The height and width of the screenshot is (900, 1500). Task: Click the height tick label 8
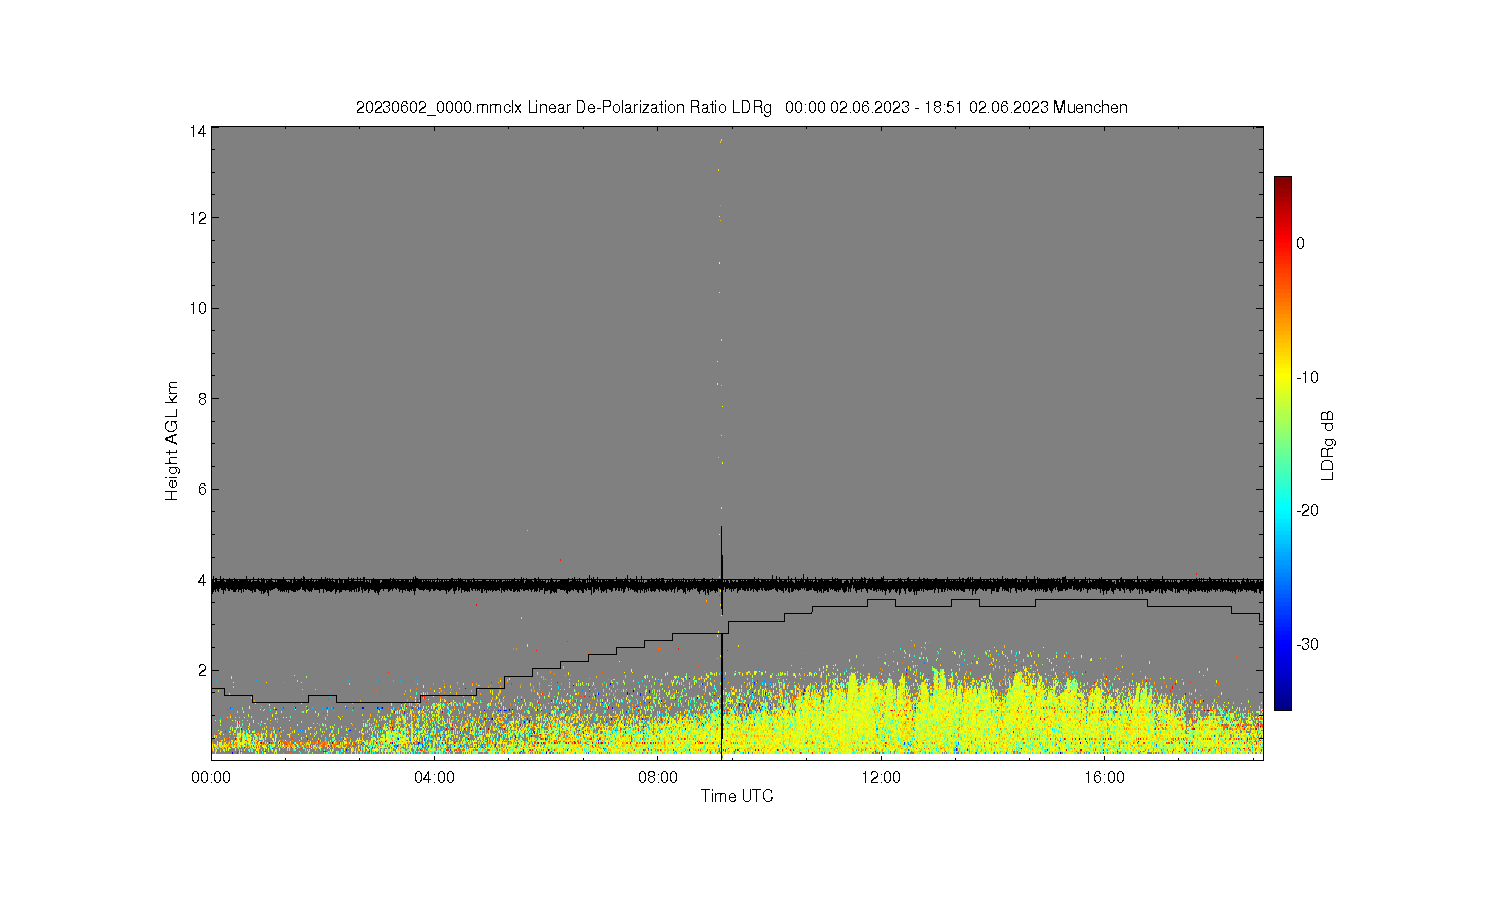(202, 398)
